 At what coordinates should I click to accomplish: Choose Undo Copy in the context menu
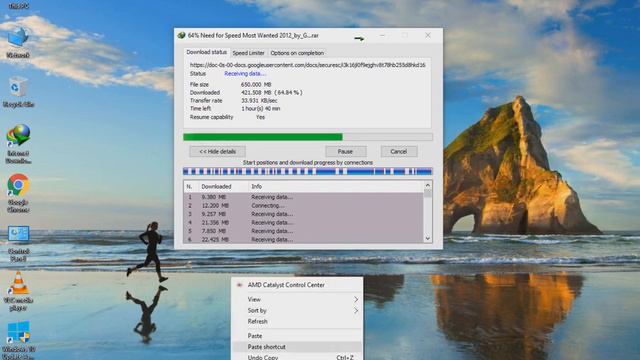(297, 357)
